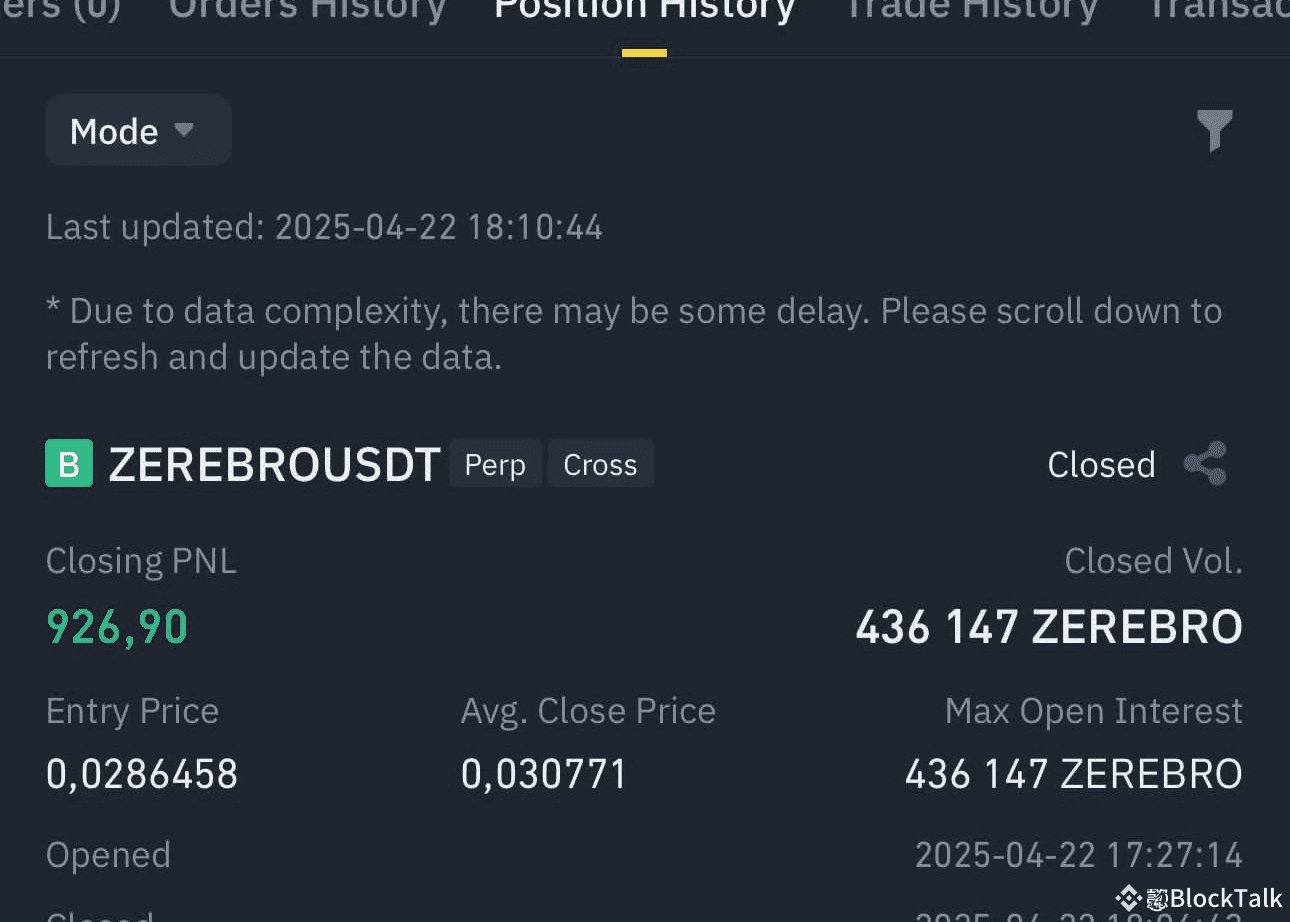
Task: Tap the Max Open Interest value
Action: [x=1073, y=775]
